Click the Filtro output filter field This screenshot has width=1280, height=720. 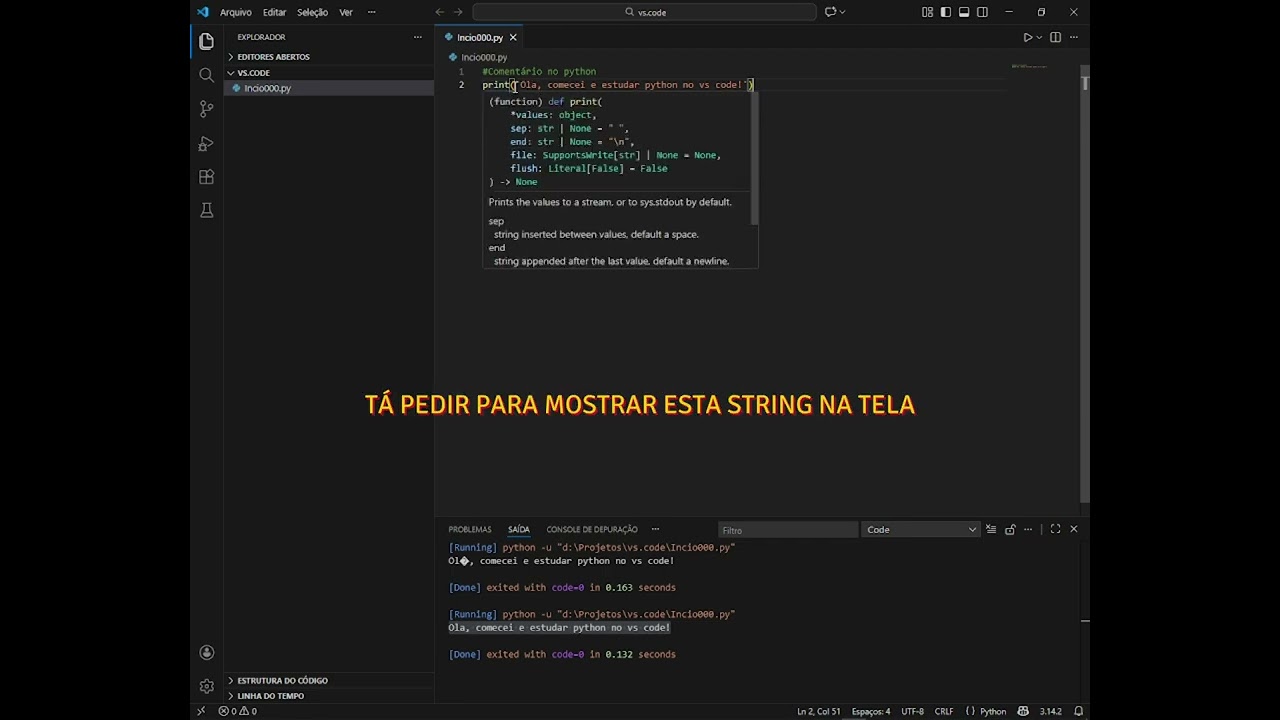click(x=788, y=529)
